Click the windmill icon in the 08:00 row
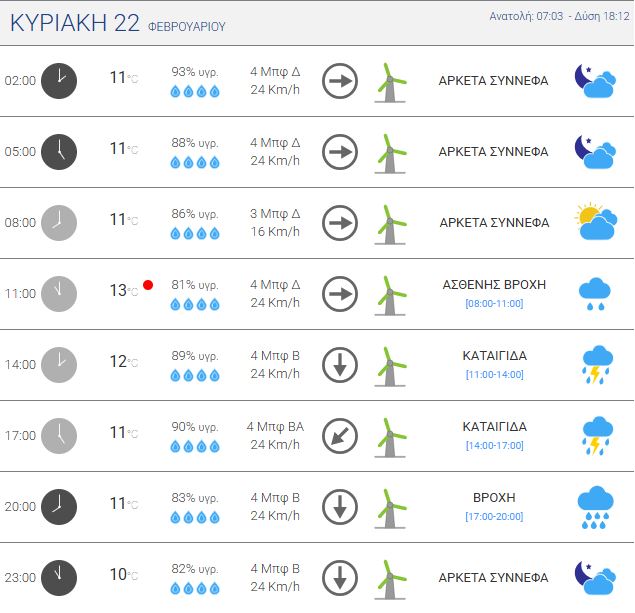Screen dimensions: 635x613 [x=390, y=224]
